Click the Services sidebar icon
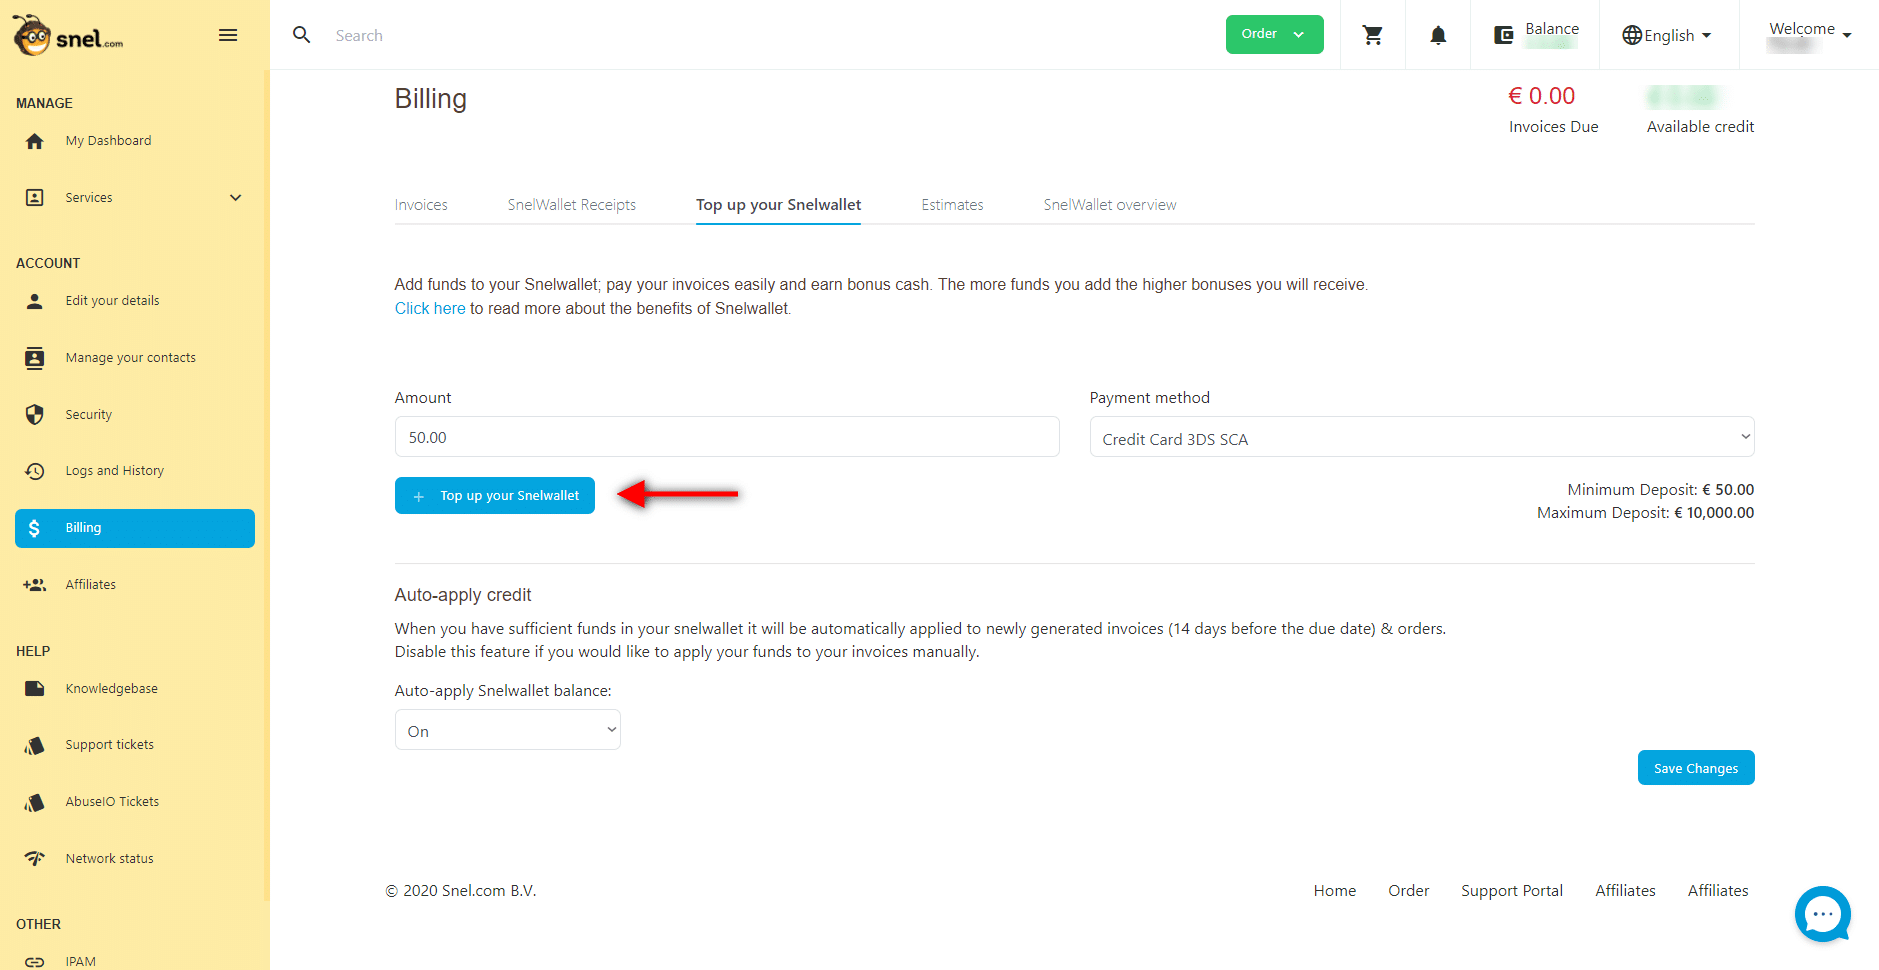 point(35,198)
